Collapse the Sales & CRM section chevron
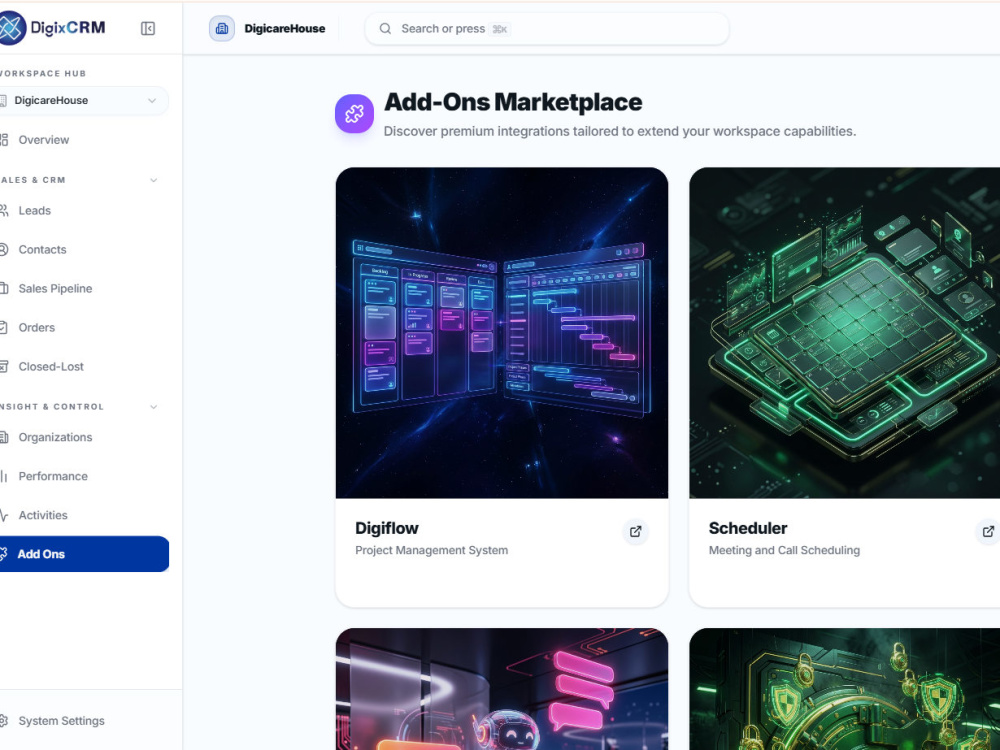The image size is (1000, 750). click(153, 180)
